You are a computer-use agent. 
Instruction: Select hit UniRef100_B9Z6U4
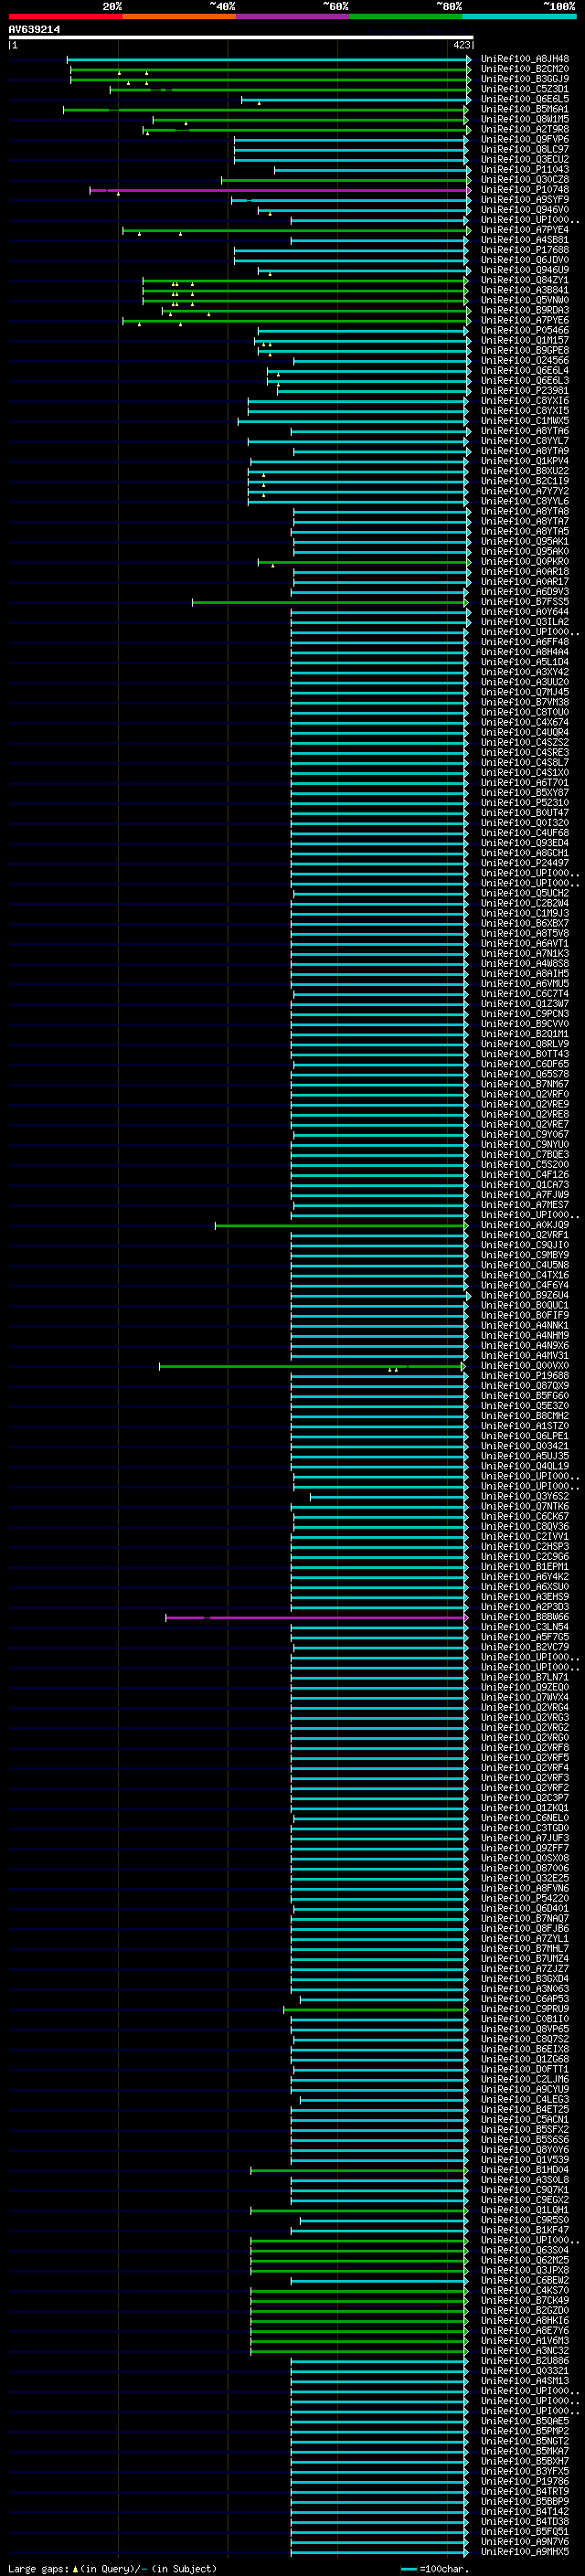click(525, 1295)
